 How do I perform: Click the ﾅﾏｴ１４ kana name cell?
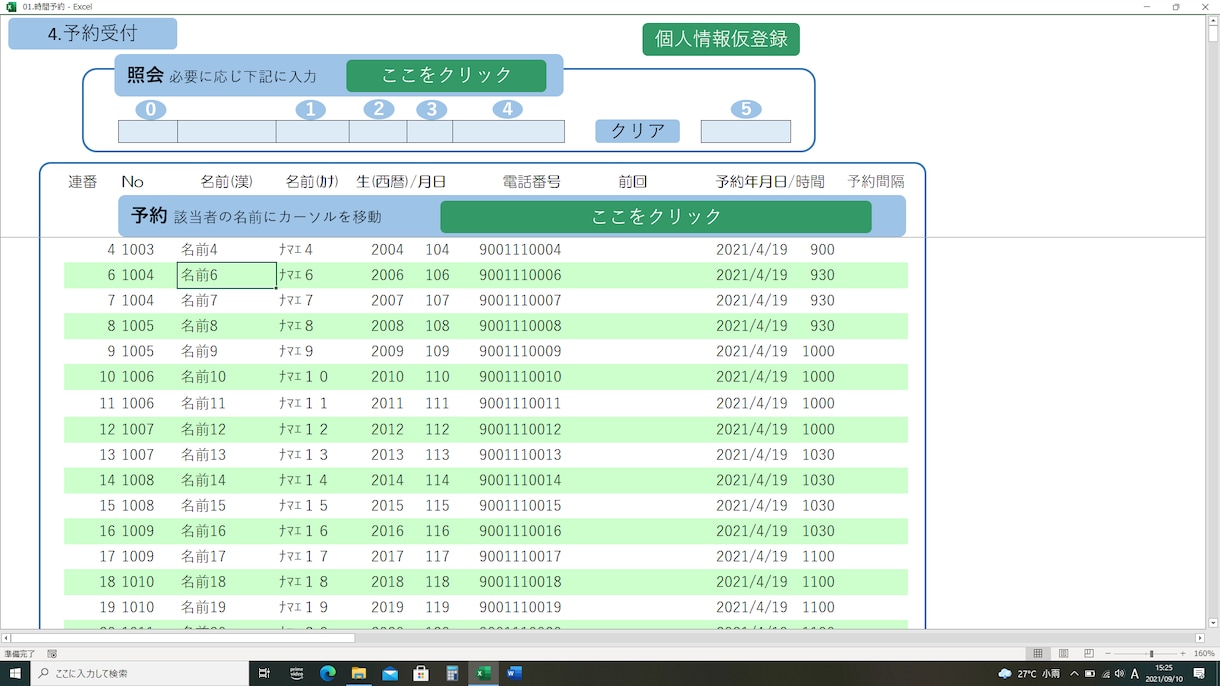click(x=304, y=480)
